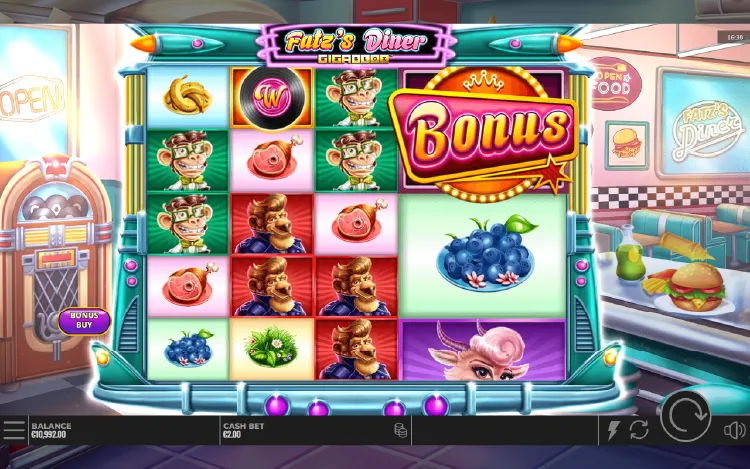Image resolution: width=750 pixels, height=469 pixels.
Task: Click the small blueberries symbol
Action: point(188,349)
